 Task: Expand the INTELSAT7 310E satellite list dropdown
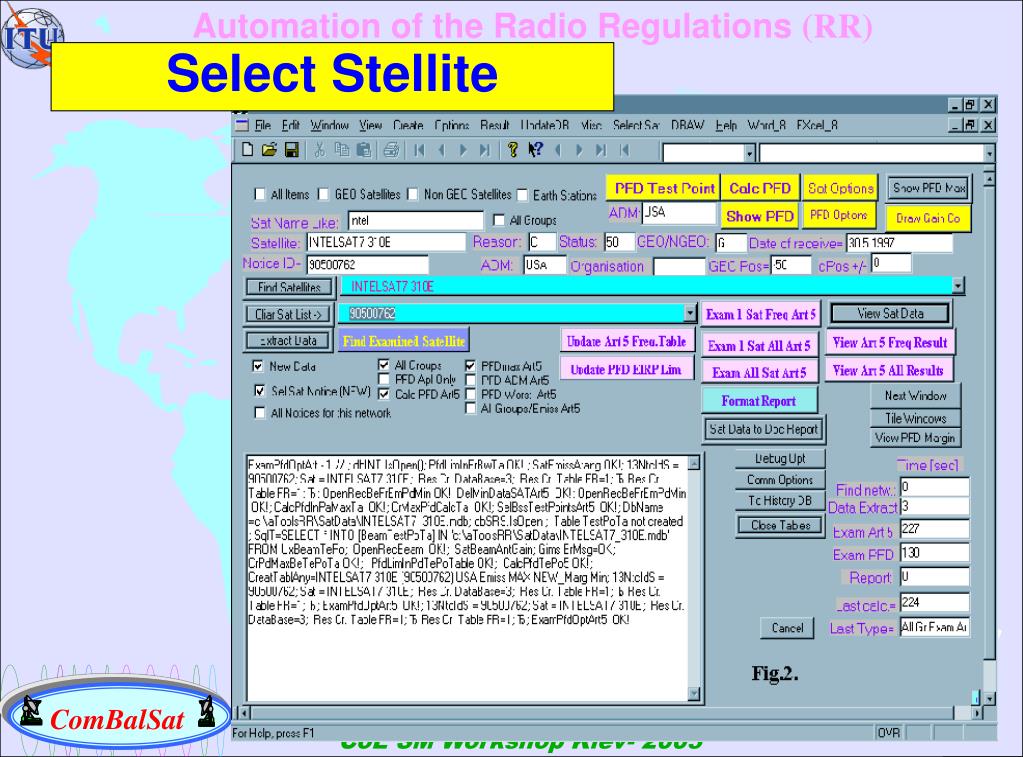click(958, 286)
